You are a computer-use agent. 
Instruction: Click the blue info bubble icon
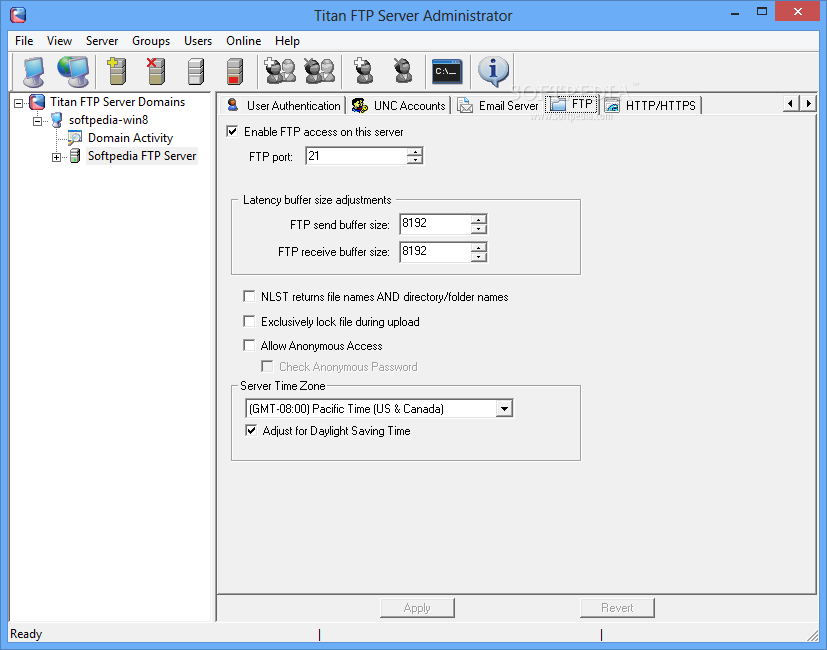click(x=494, y=71)
